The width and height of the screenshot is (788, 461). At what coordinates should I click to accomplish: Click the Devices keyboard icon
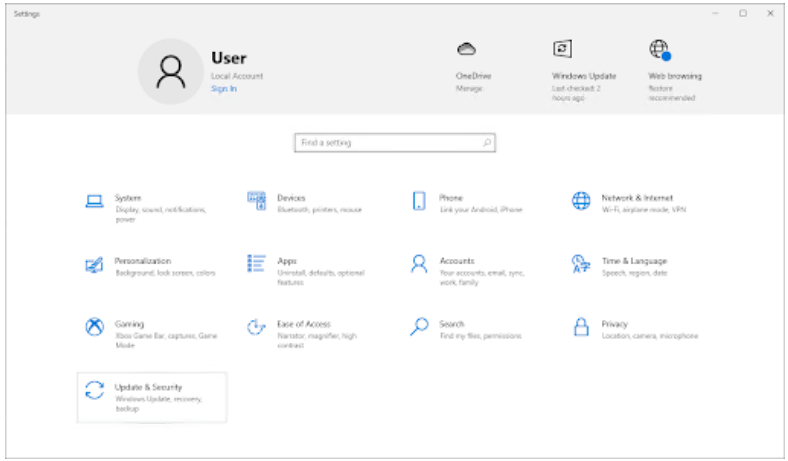[256, 201]
